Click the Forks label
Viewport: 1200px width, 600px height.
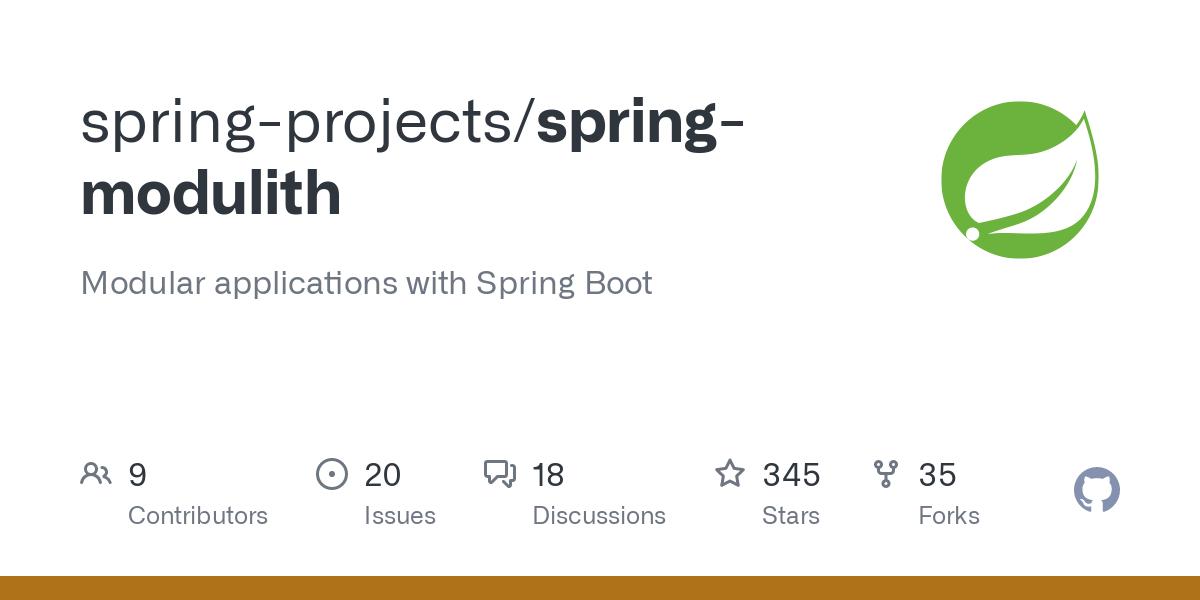949,516
